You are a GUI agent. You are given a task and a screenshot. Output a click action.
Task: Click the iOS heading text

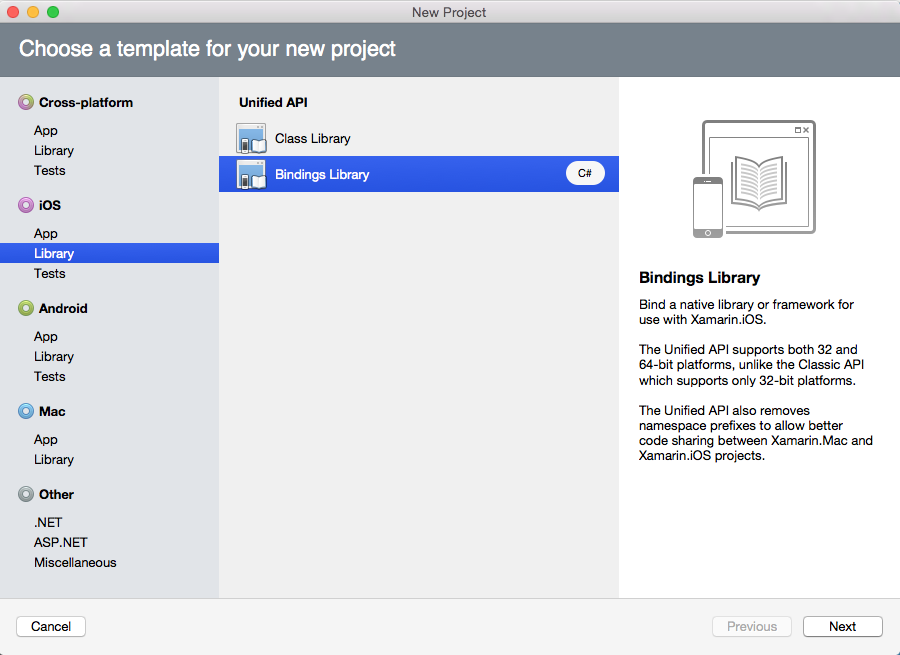click(50, 205)
